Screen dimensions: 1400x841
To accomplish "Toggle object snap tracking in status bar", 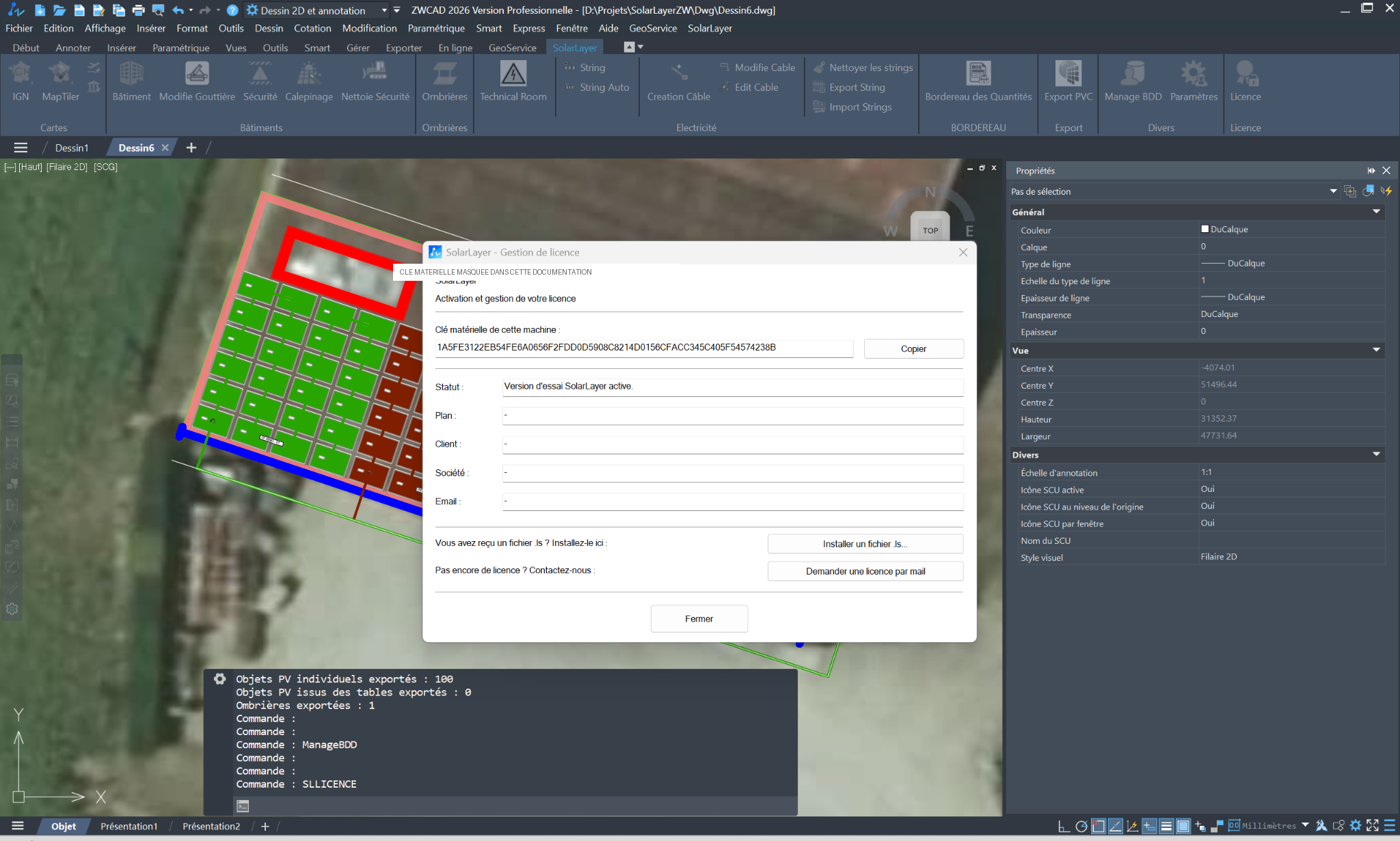I will tap(1116, 826).
